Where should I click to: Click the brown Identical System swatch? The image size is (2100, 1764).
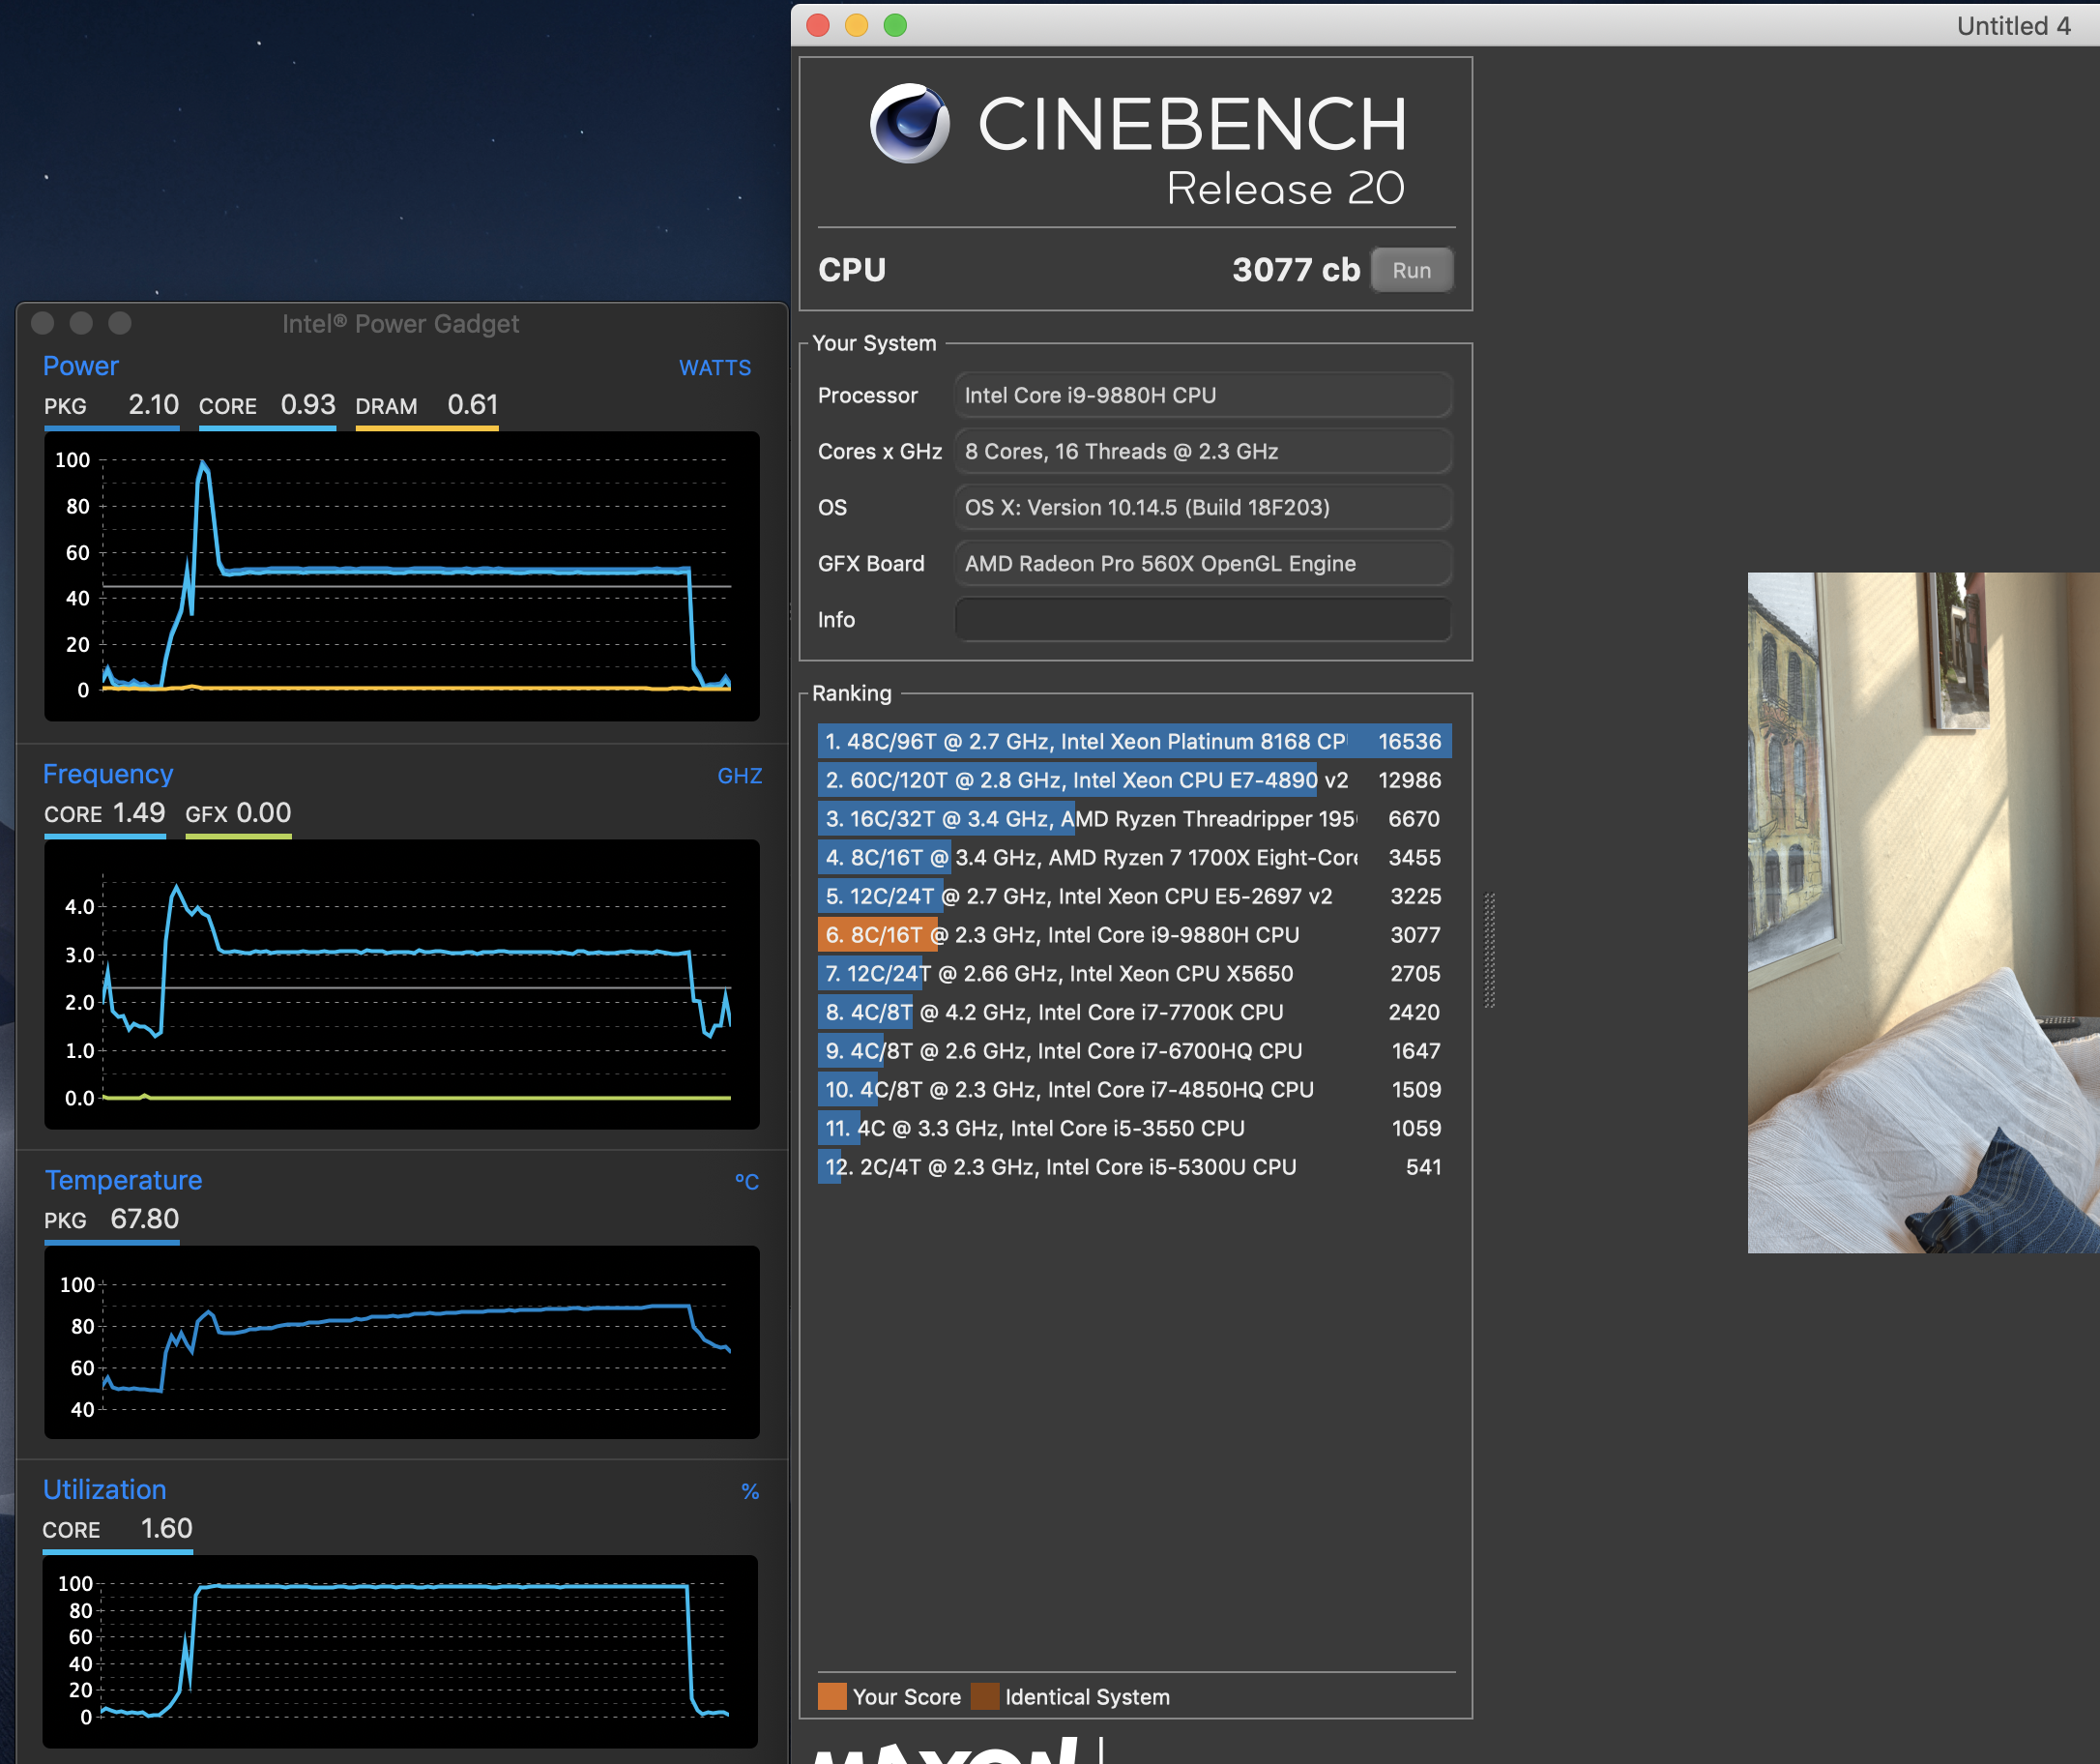pyautogui.click(x=984, y=1696)
